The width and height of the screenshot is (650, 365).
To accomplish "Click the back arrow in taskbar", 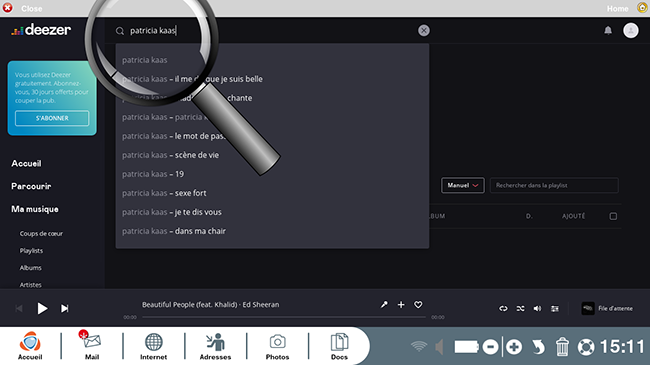I will [x=538, y=347].
